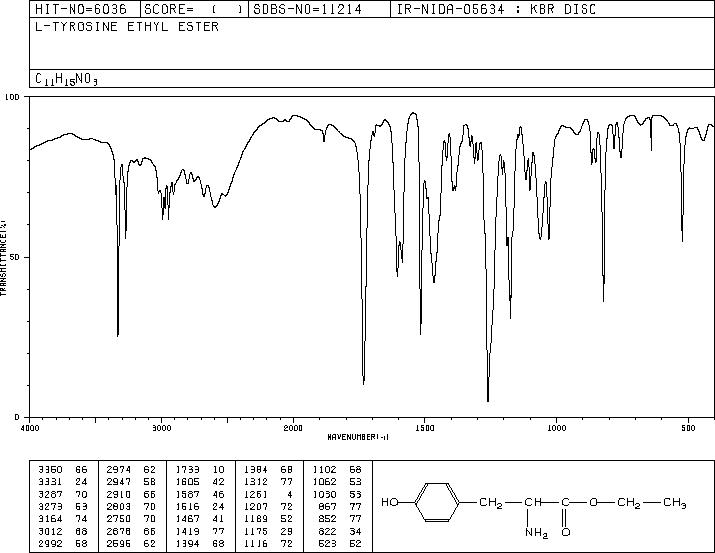
Task: Click the strongest peak tip near 1261
Action: [488, 401]
